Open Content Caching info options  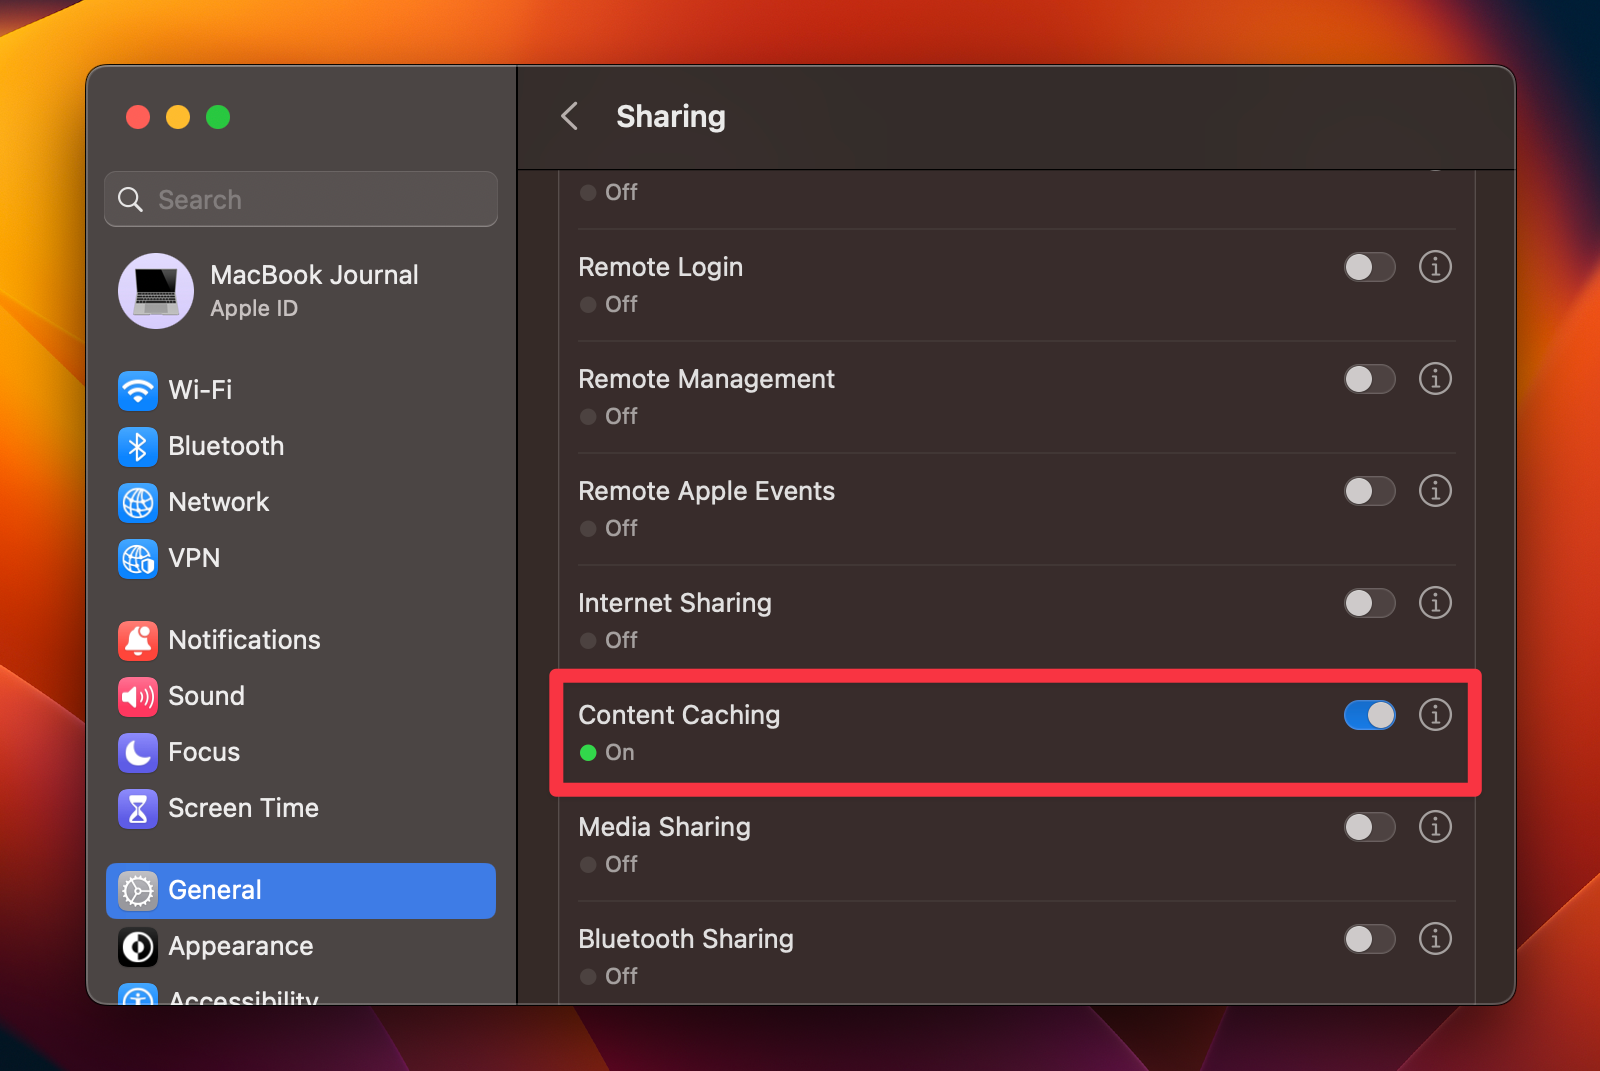1435,715
